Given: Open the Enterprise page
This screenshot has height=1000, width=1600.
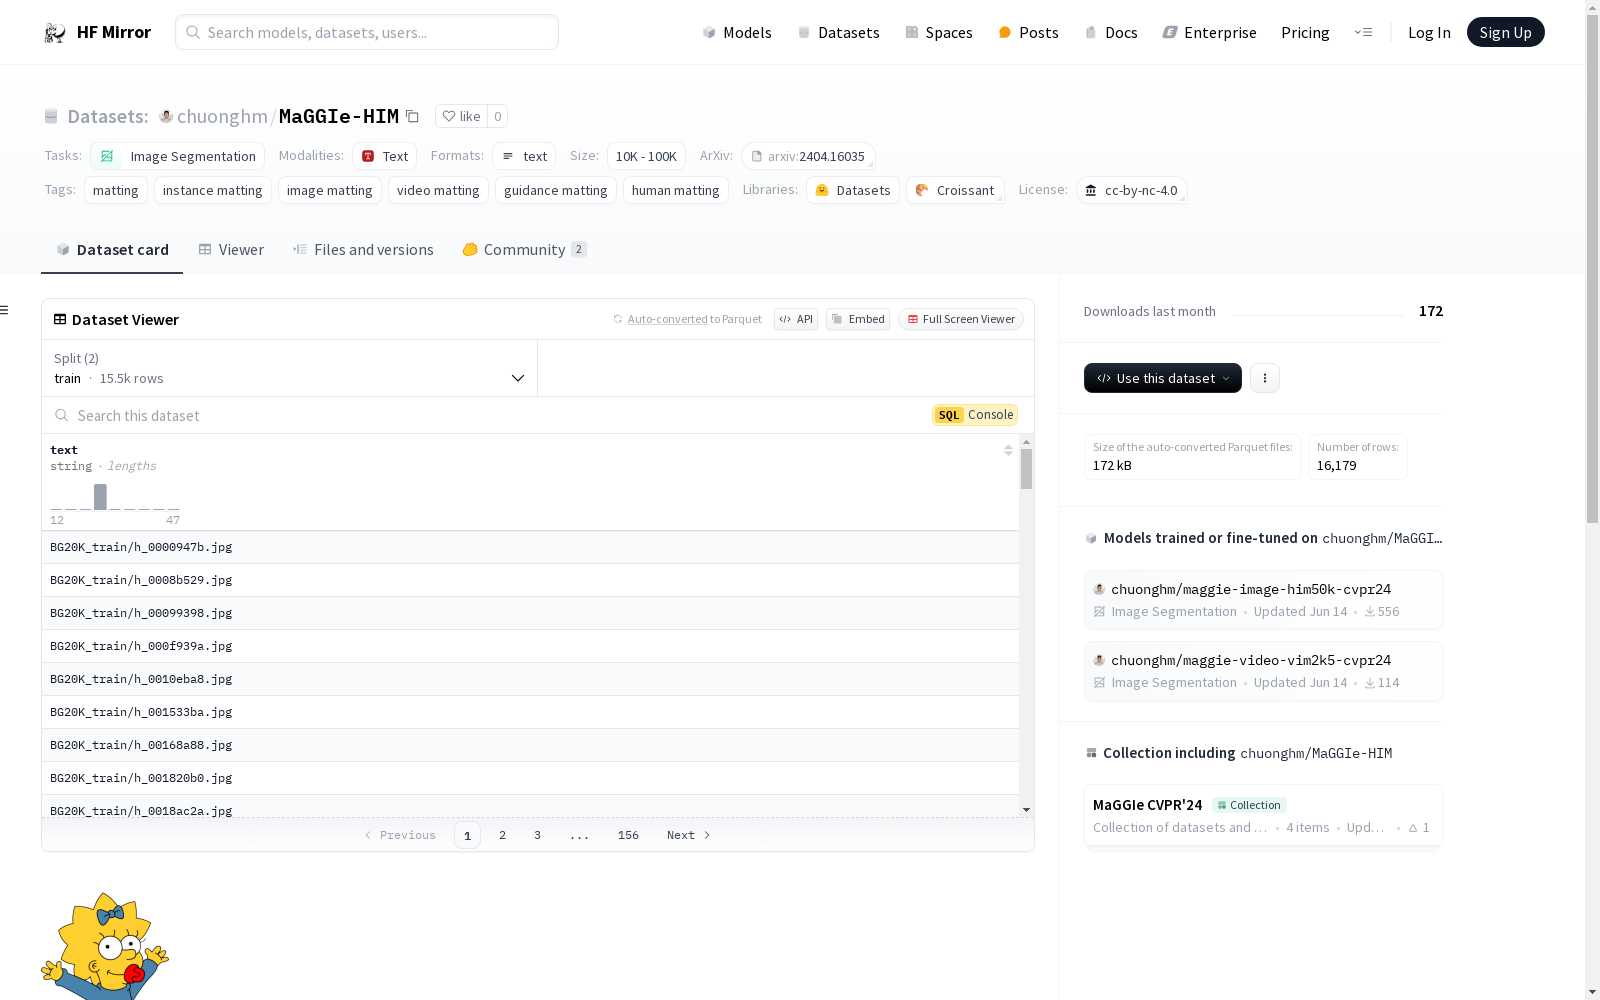Looking at the screenshot, I should tap(1209, 32).
